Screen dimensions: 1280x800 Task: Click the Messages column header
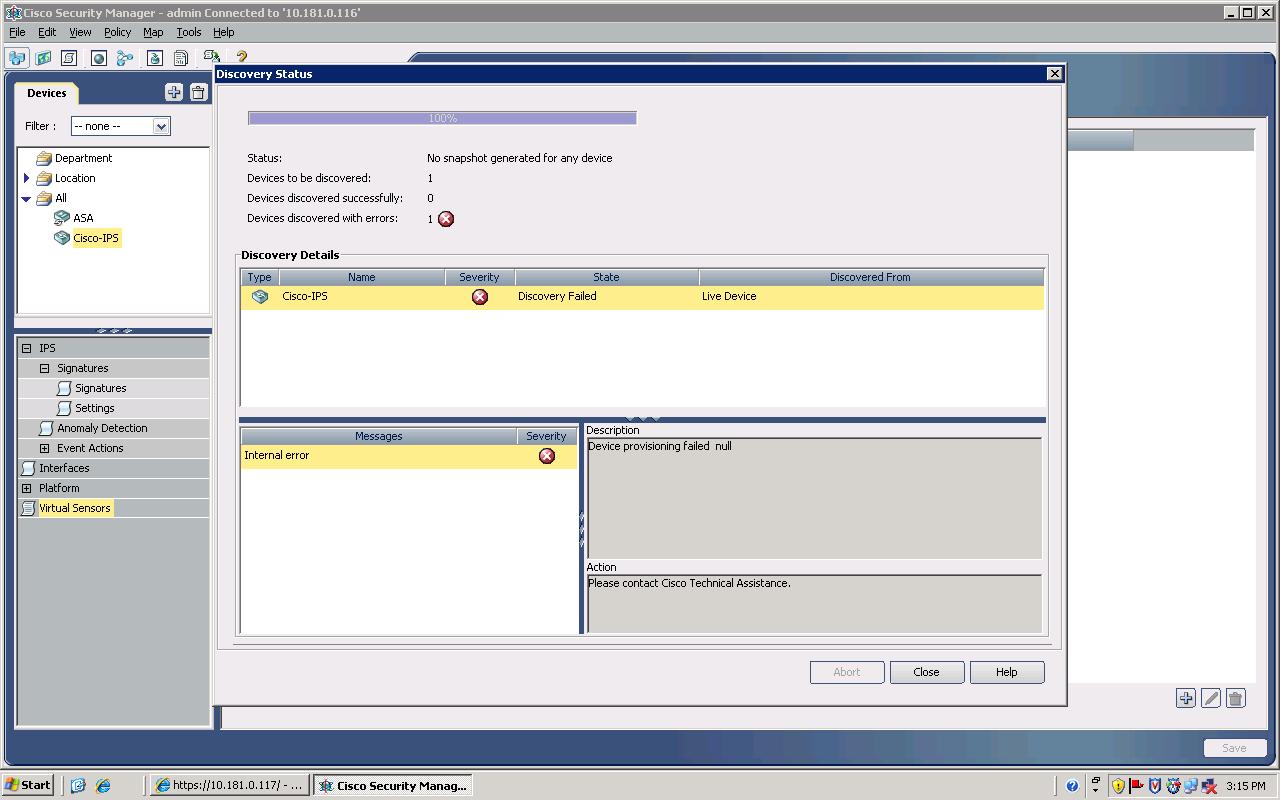(x=378, y=436)
